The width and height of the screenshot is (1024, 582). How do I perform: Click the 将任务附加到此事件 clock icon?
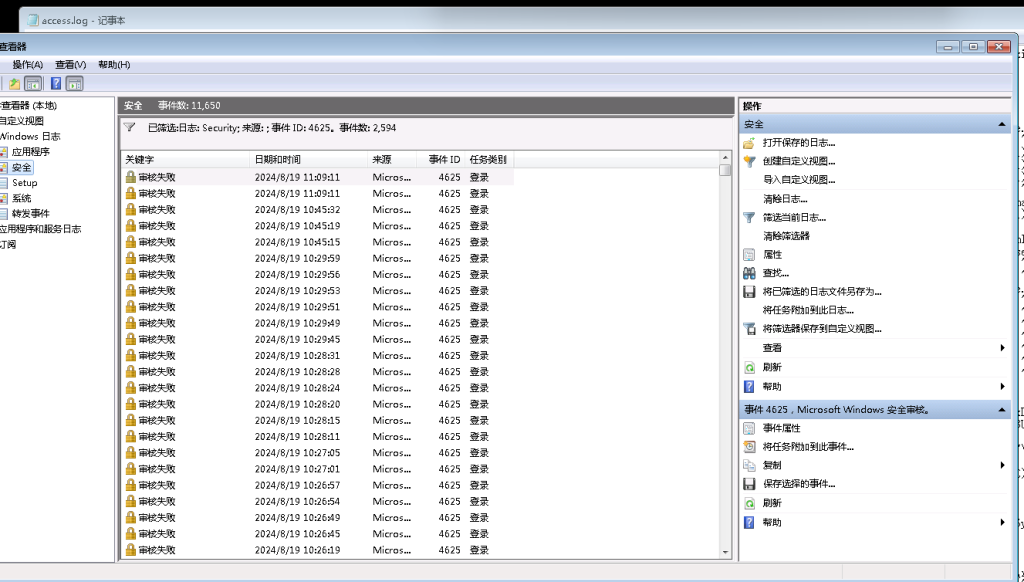[749, 447]
